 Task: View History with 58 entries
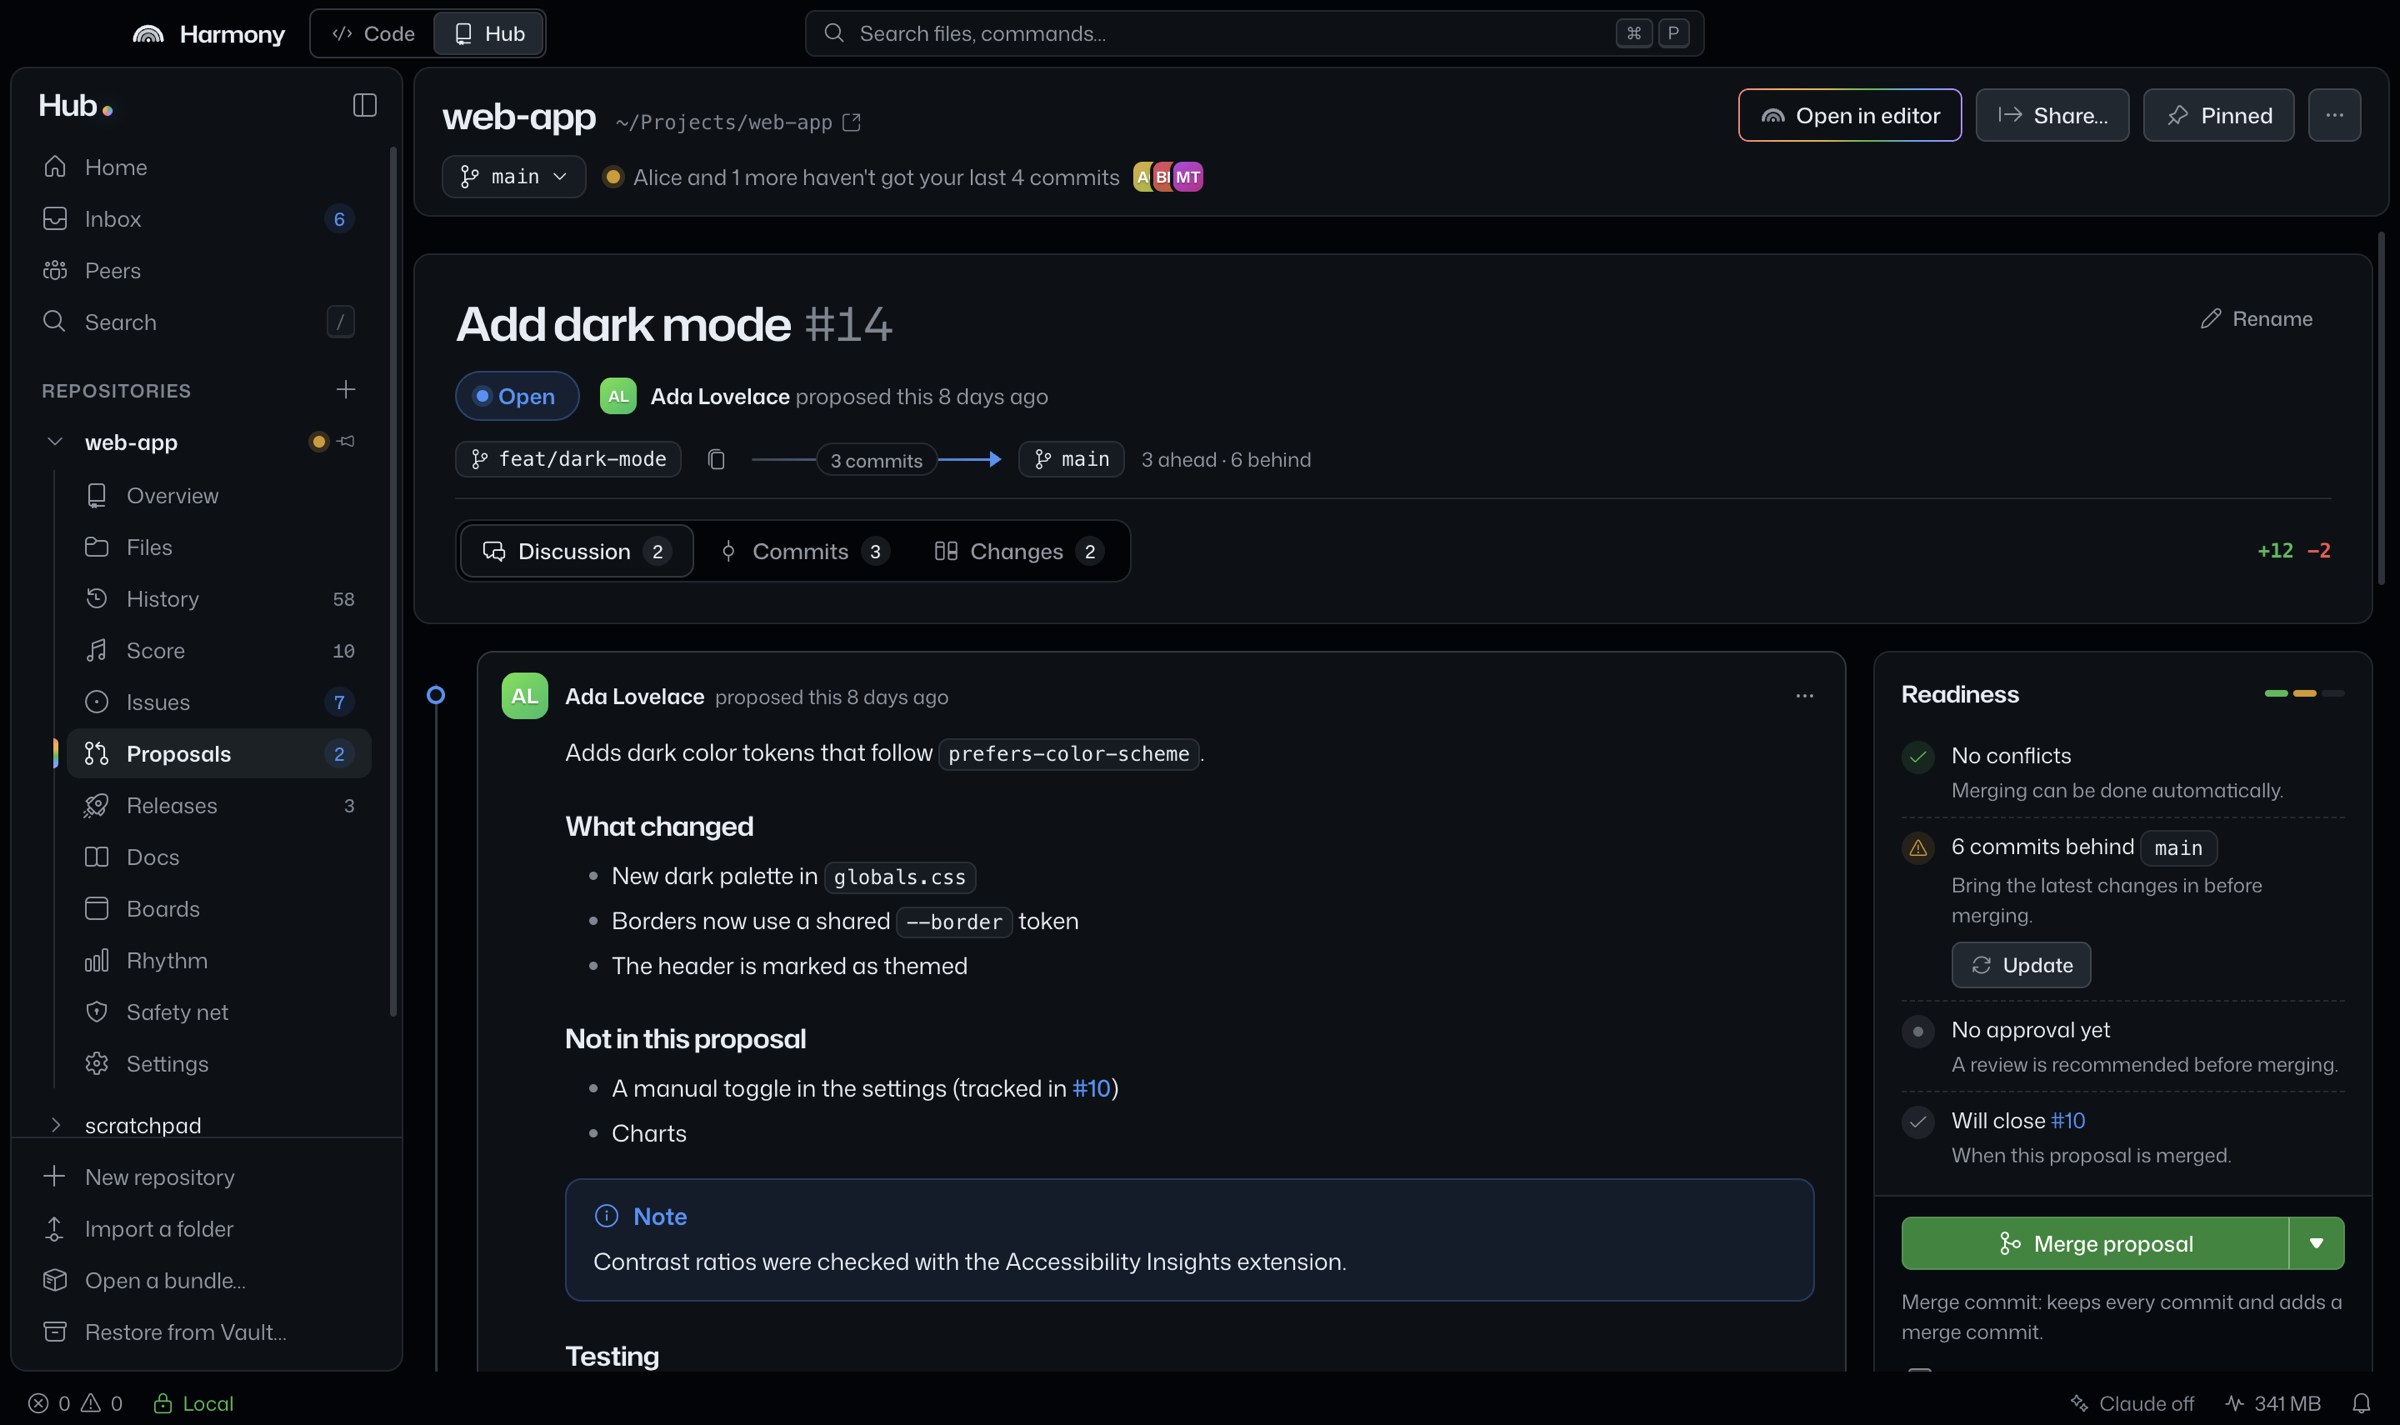219,599
